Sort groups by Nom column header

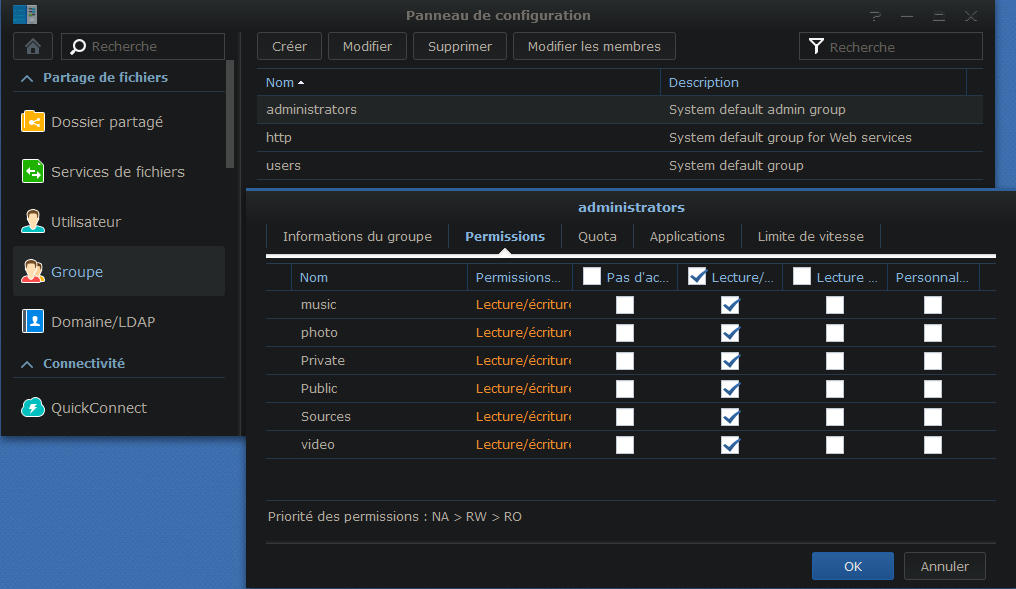(x=285, y=83)
